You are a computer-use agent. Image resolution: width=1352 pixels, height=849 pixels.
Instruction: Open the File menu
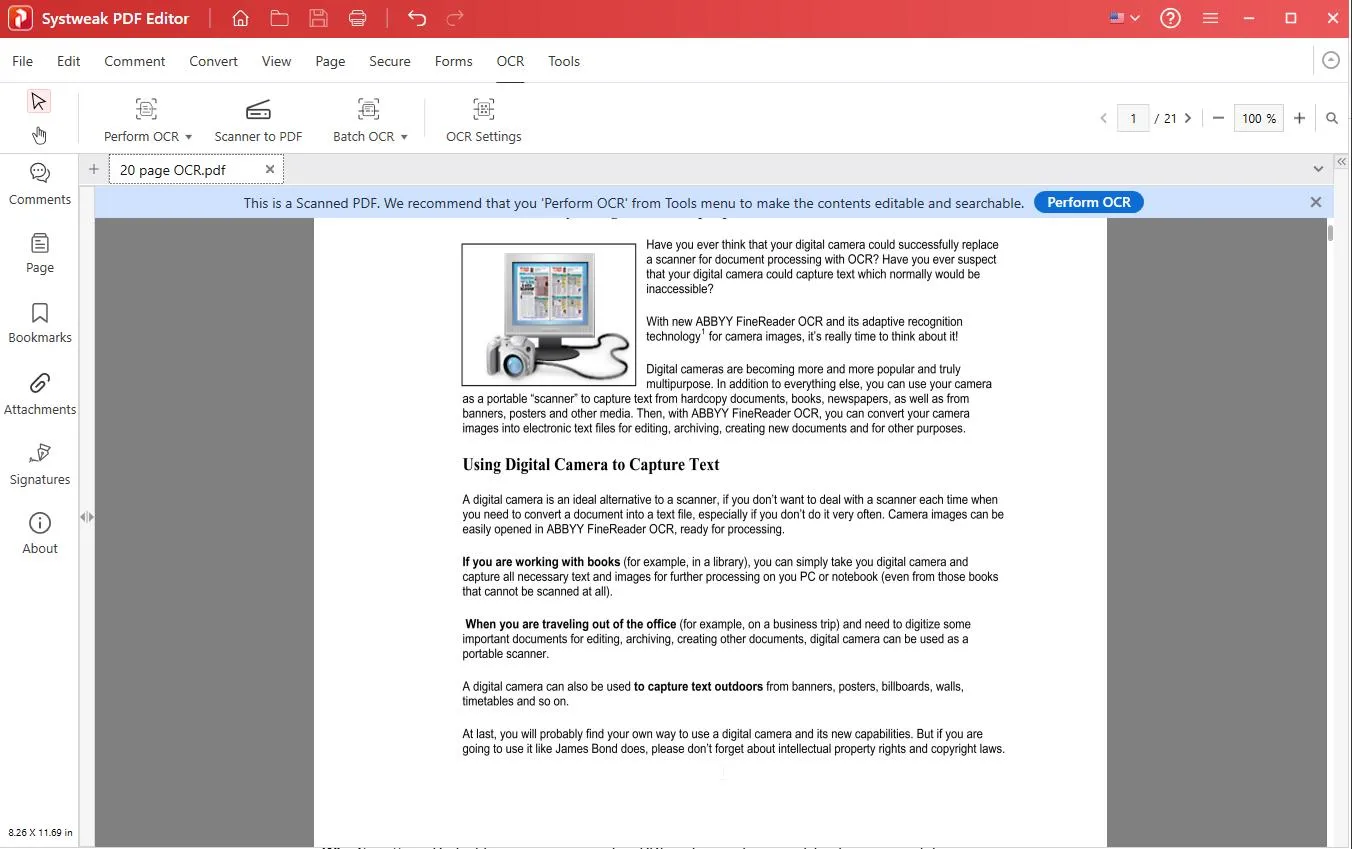pyautogui.click(x=22, y=61)
